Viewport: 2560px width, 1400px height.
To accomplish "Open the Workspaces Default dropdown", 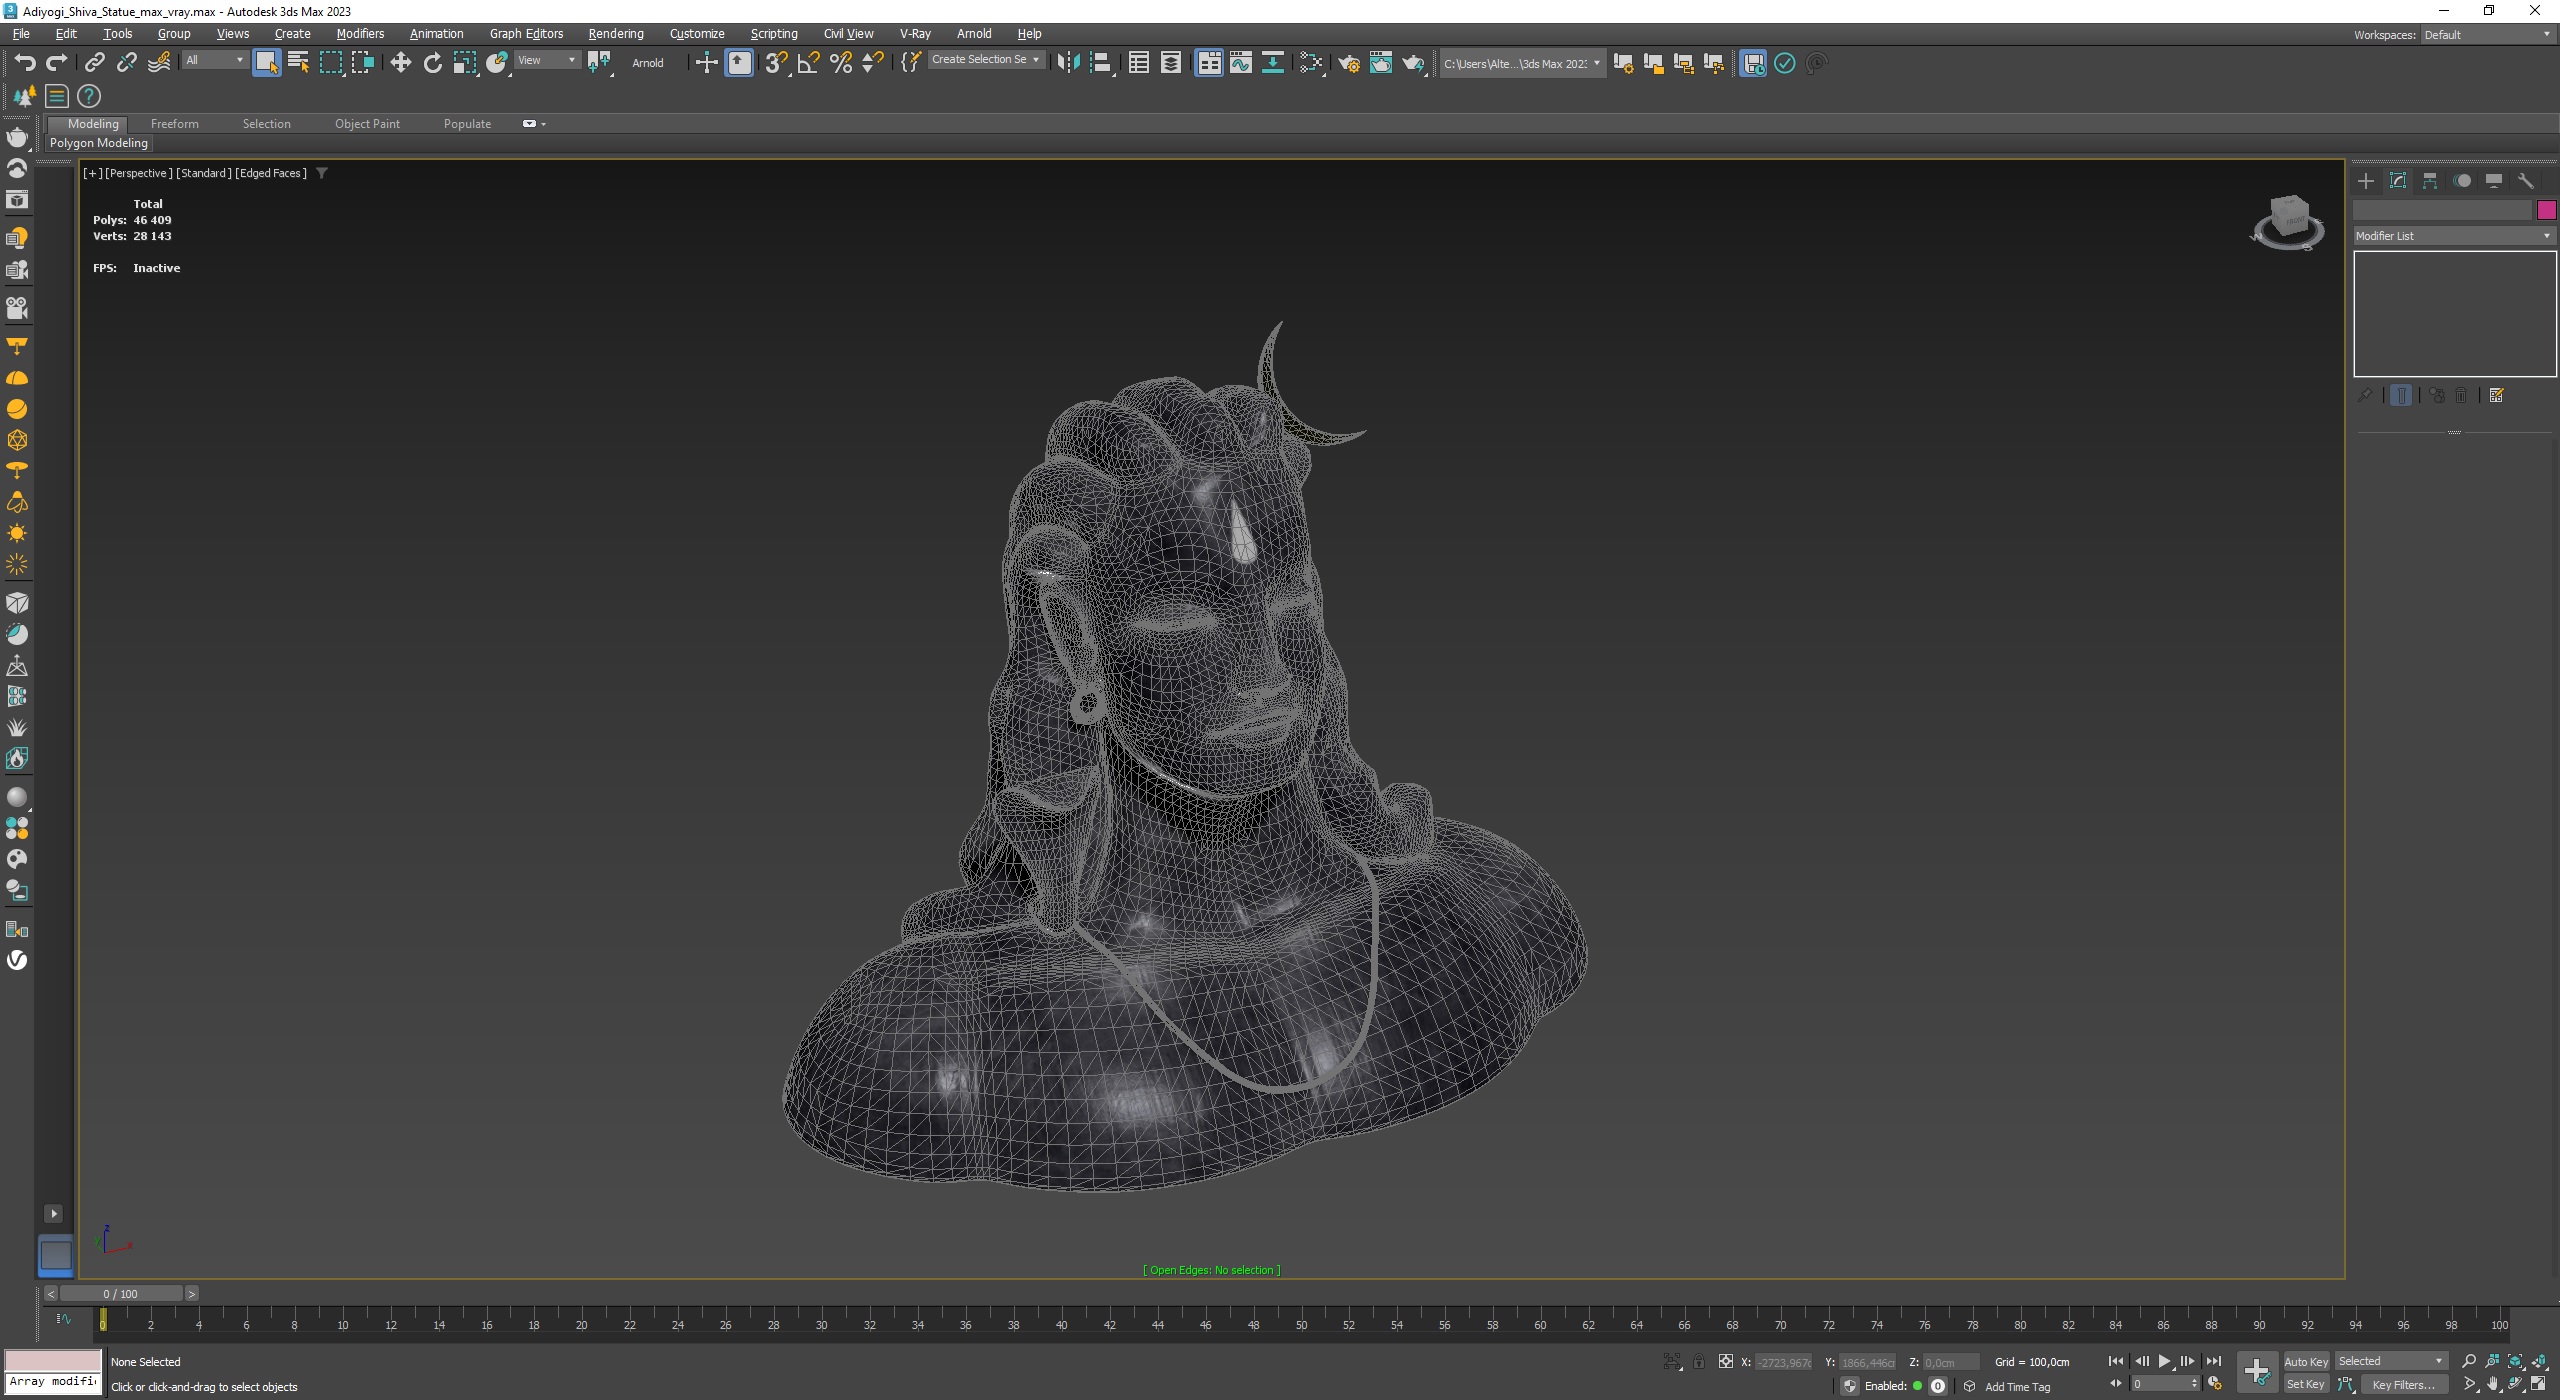I will tap(2486, 35).
